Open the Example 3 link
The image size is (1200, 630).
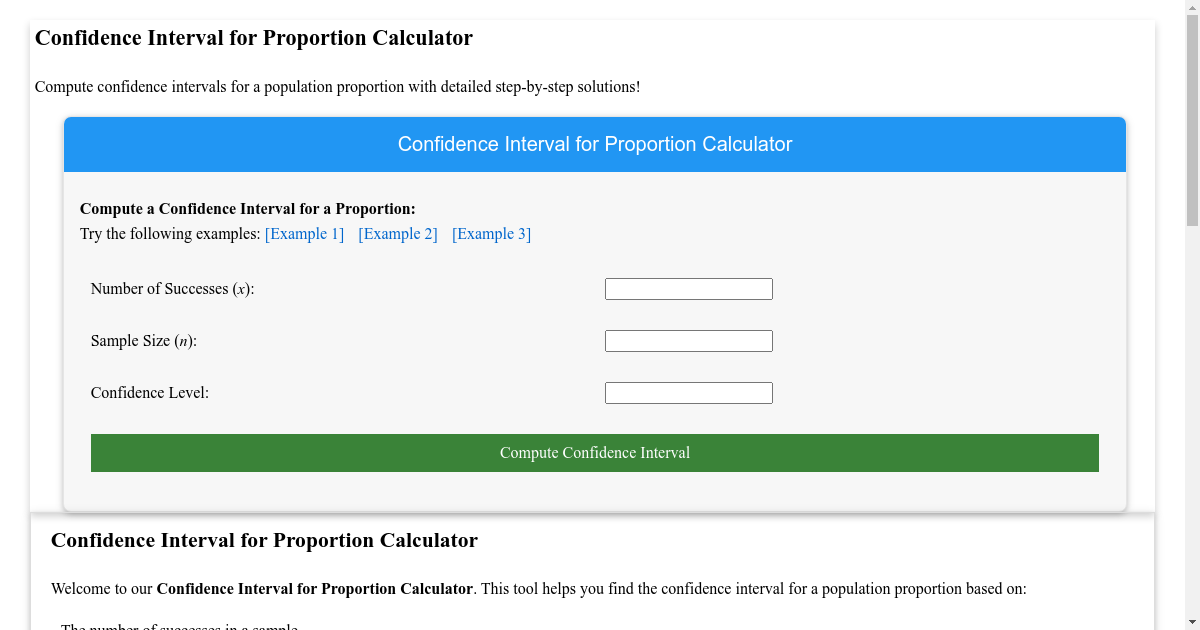tap(491, 233)
